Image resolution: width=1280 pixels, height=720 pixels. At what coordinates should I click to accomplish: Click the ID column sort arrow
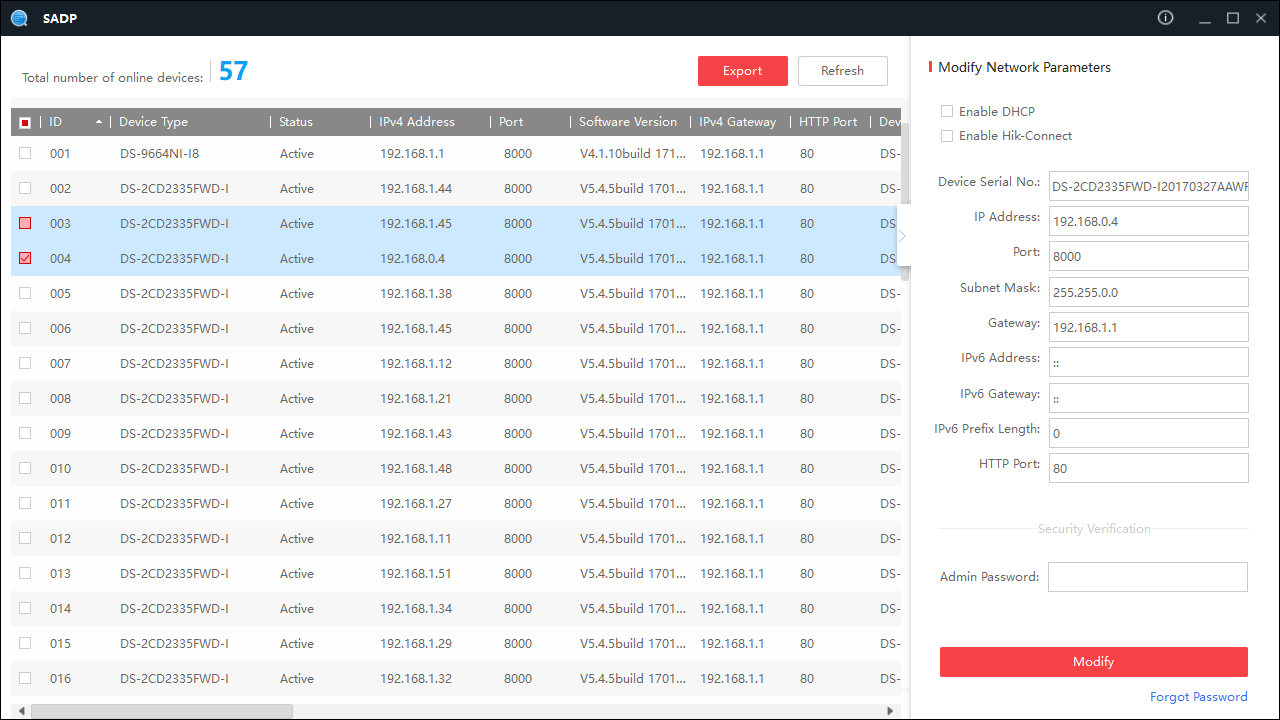(x=99, y=122)
